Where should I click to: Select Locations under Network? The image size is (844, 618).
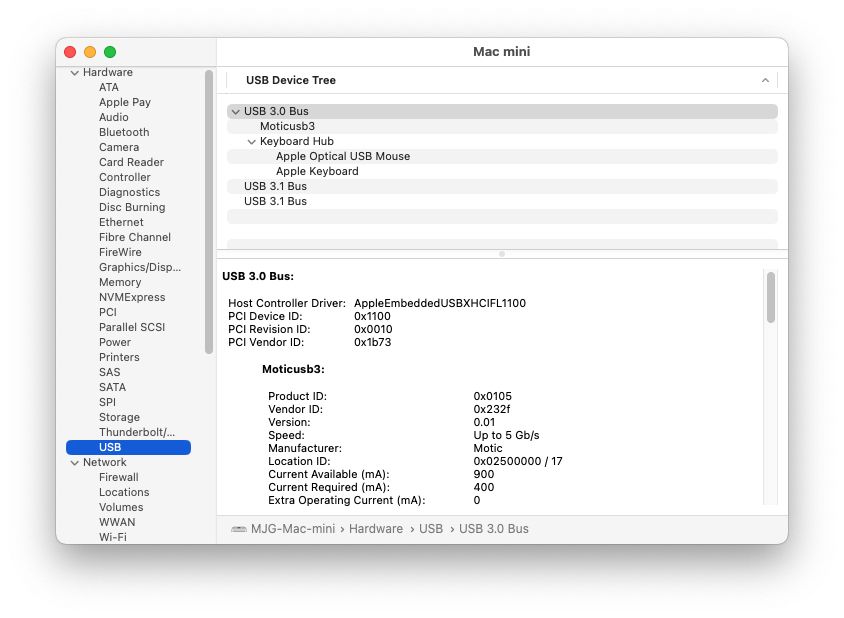[124, 493]
